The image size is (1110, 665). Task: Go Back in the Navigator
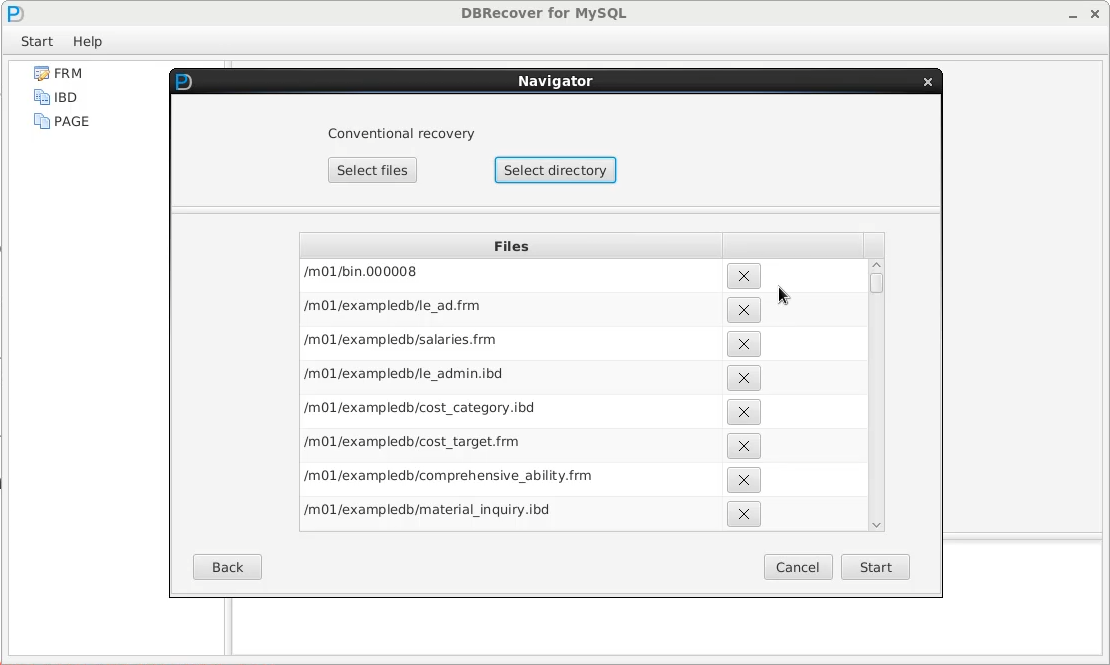coord(227,567)
